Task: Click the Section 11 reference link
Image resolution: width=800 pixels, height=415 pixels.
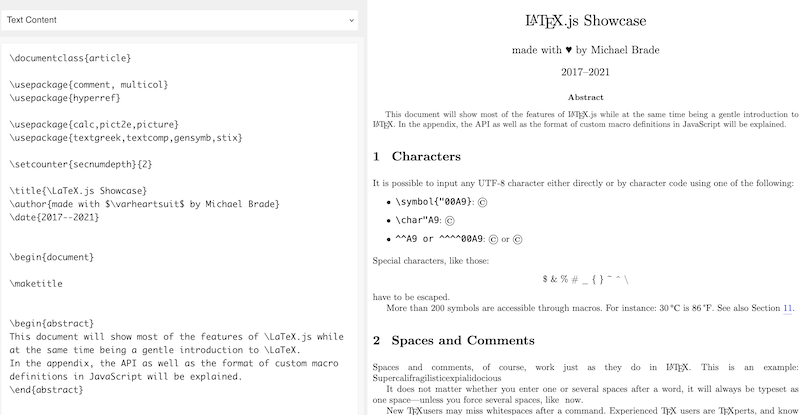Action: tap(787, 308)
